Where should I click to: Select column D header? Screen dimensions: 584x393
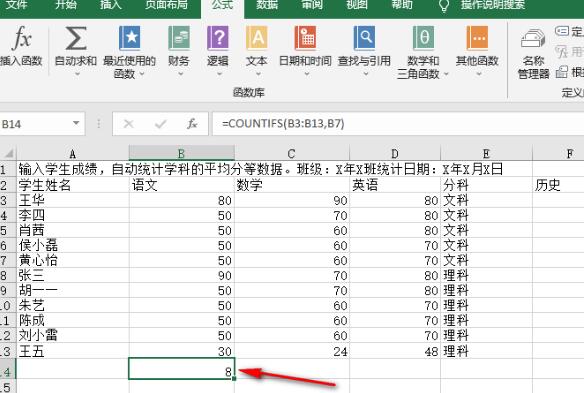[395, 153]
